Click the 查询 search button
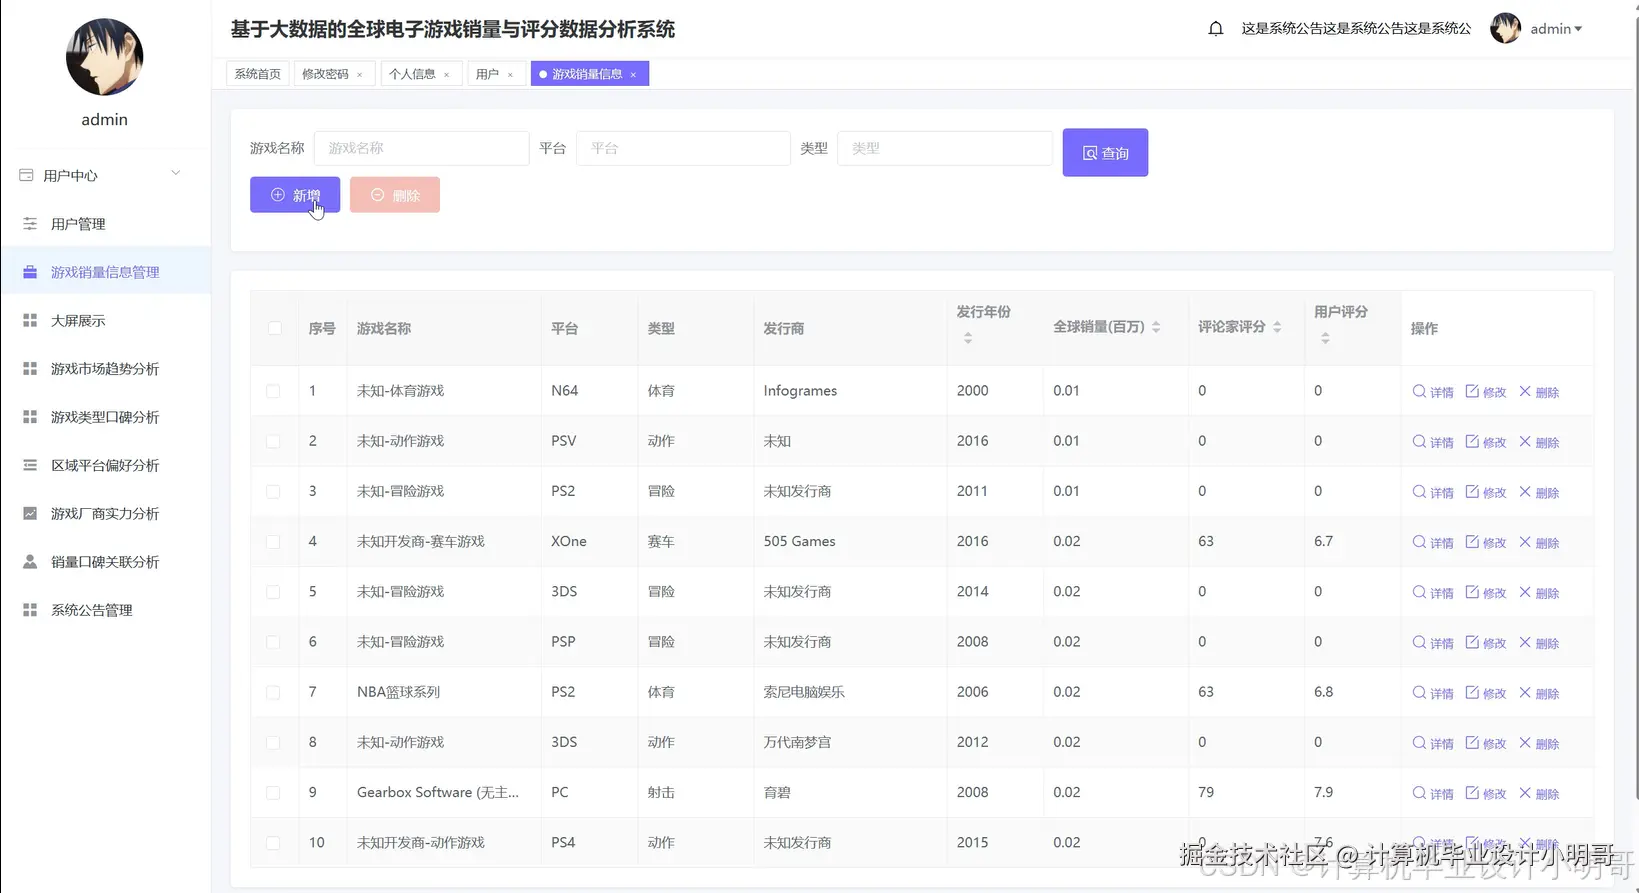Image resolution: width=1639 pixels, height=893 pixels. (x=1105, y=153)
